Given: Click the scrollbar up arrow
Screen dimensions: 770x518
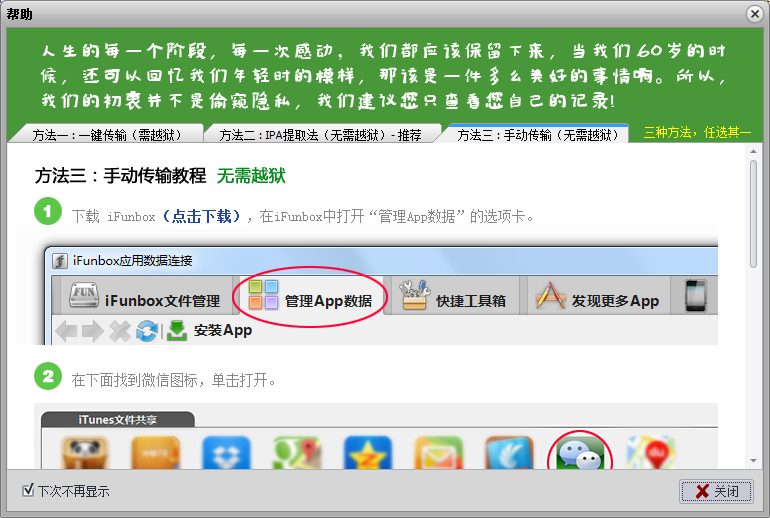Looking at the screenshot, I should coord(753,152).
